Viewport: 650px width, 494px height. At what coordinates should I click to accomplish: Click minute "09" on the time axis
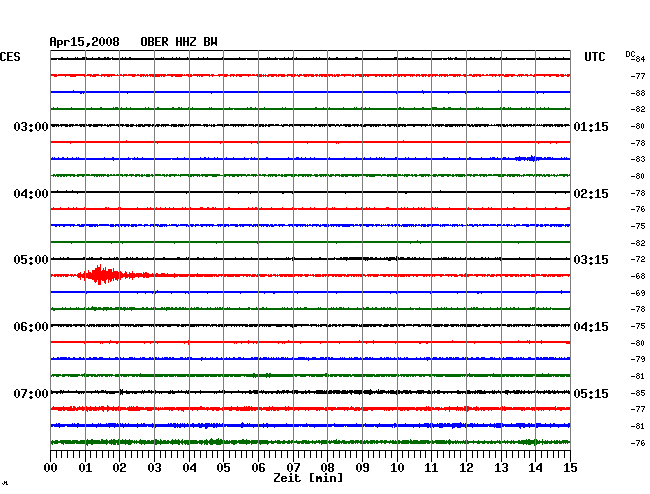point(362,468)
